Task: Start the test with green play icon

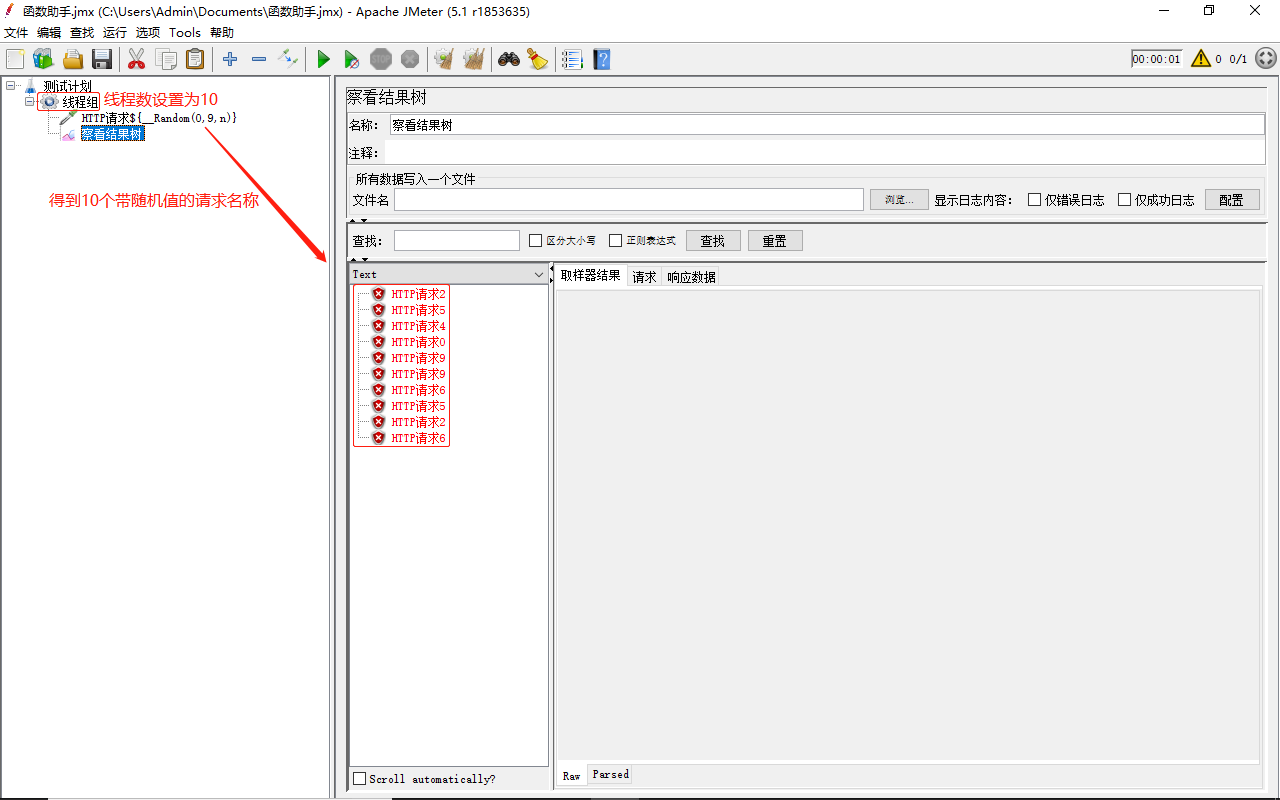Action: [x=323, y=59]
